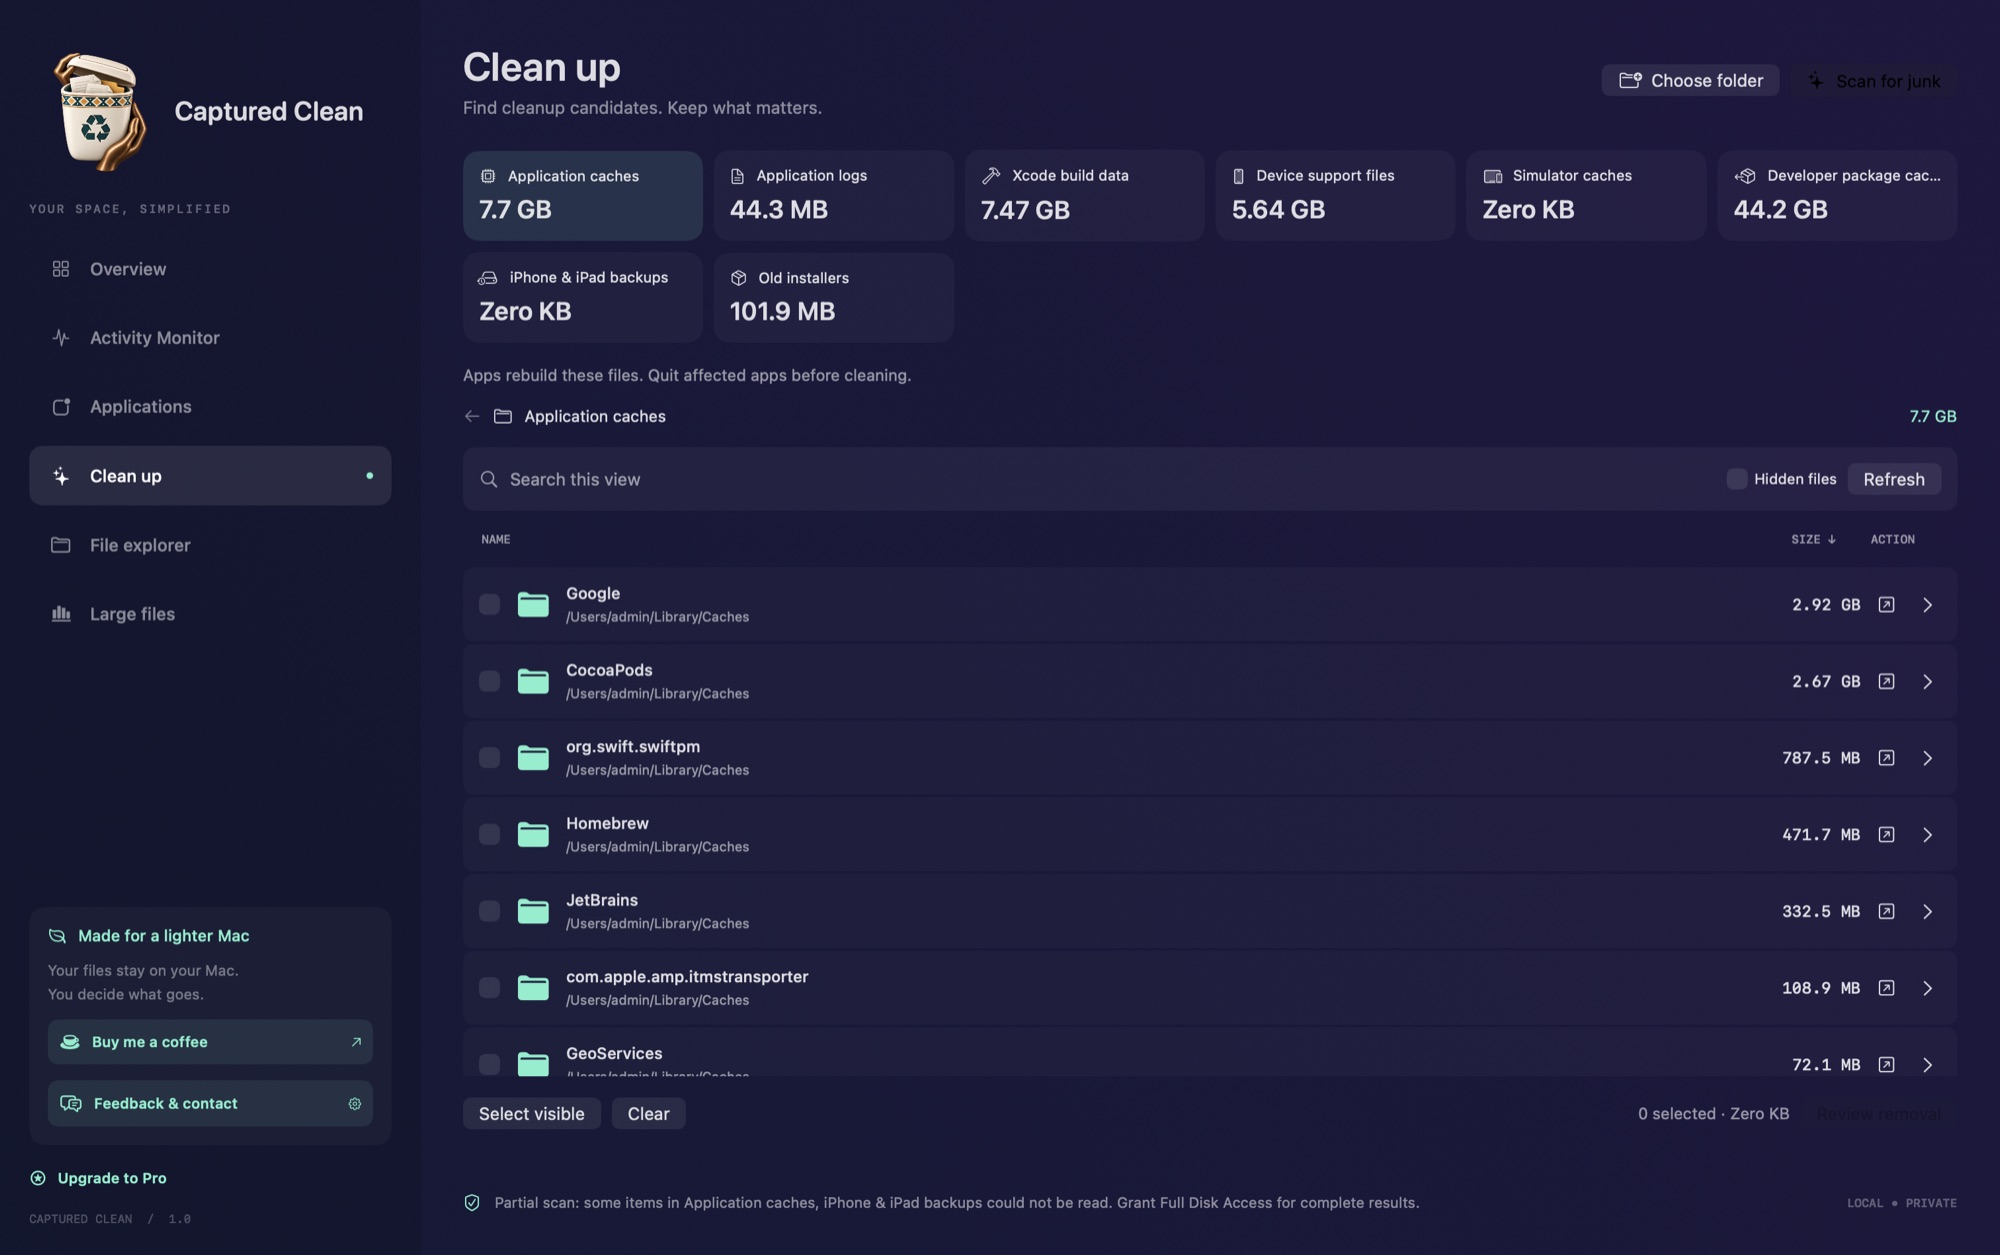Viewport: 2000px width, 1255px height.
Task: Expand the Homebrew row chevron
Action: [x=1927, y=835]
